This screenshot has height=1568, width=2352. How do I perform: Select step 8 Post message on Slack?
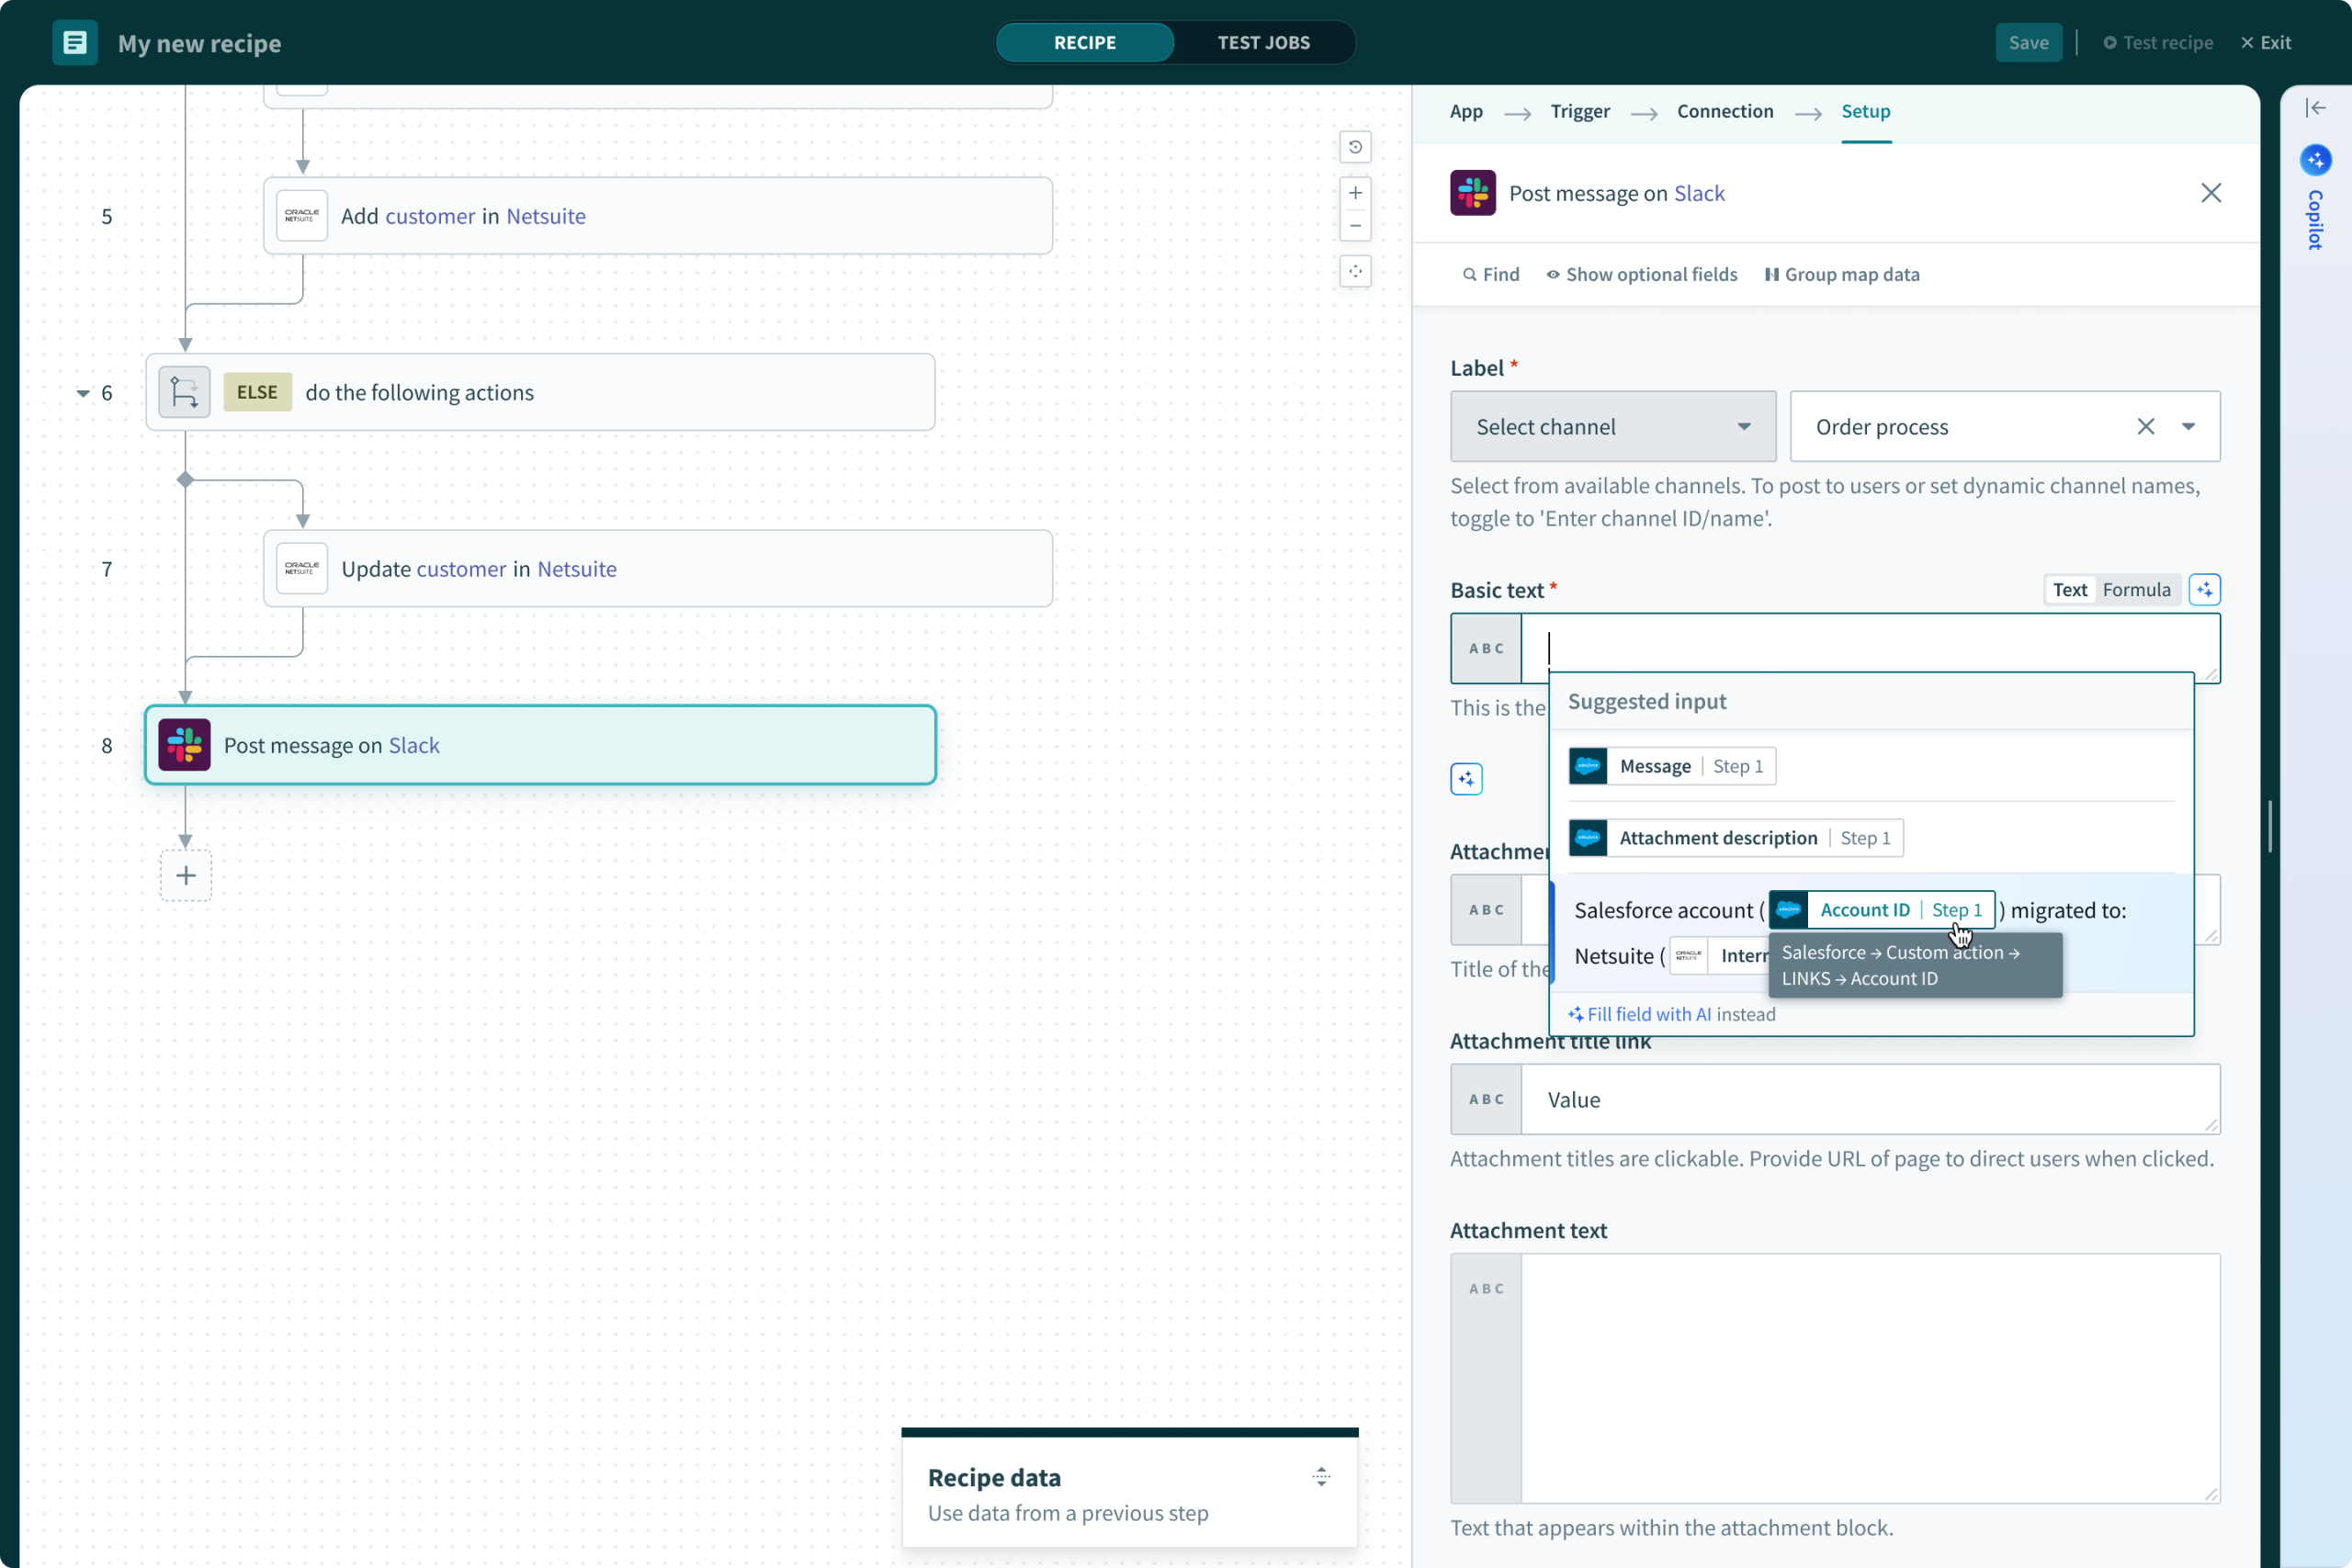point(540,745)
